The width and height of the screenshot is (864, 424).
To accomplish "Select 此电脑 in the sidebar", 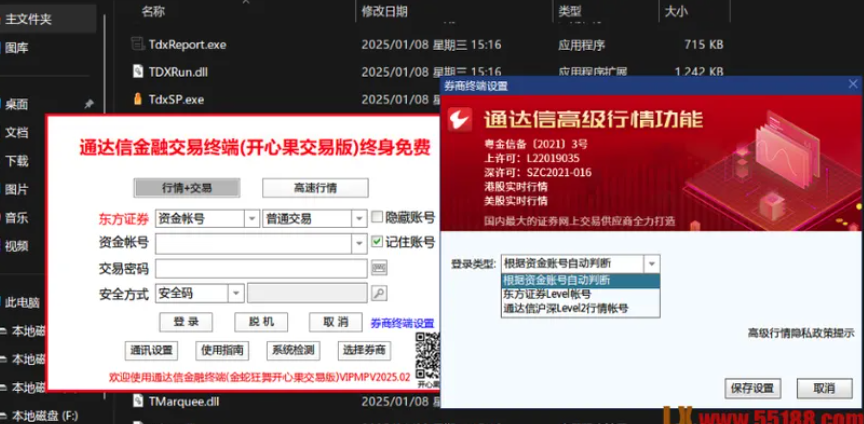I will [x=23, y=303].
